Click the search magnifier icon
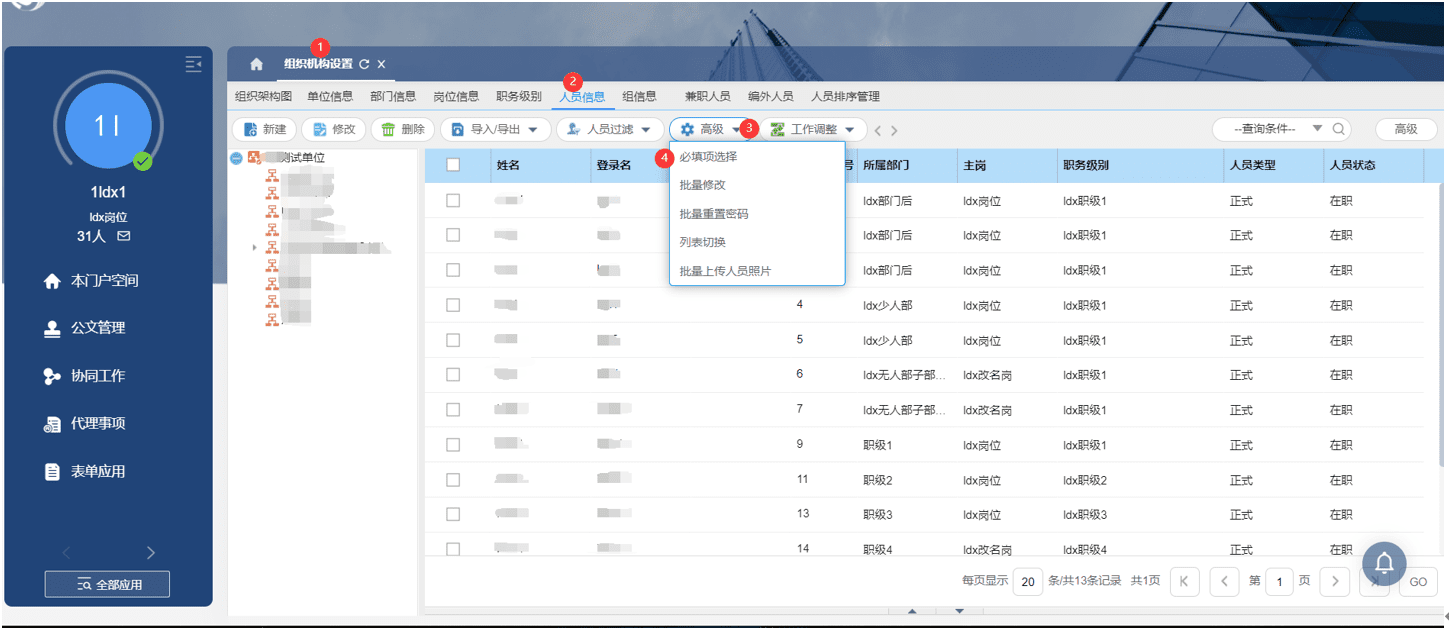Image resolution: width=1449 pixels, height=628 pixels. [1337, 129]
